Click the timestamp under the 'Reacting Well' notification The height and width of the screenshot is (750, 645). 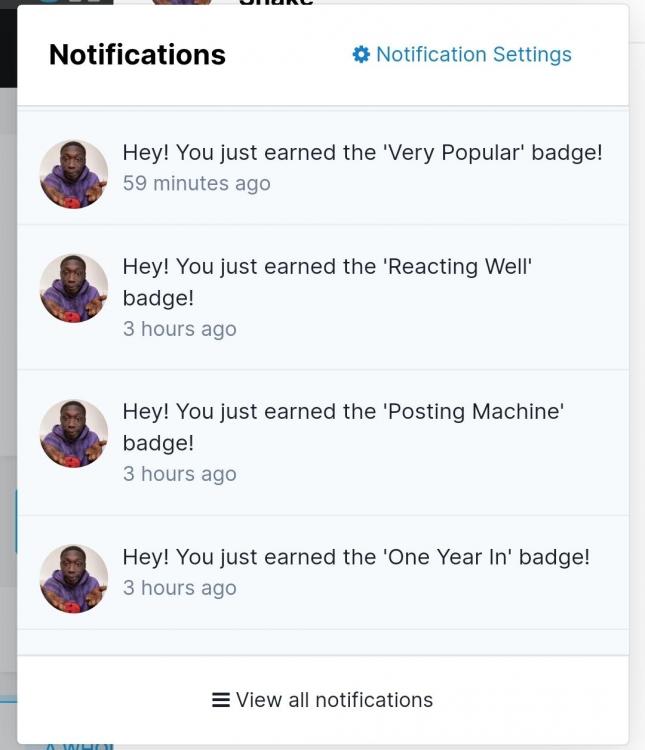180,329
